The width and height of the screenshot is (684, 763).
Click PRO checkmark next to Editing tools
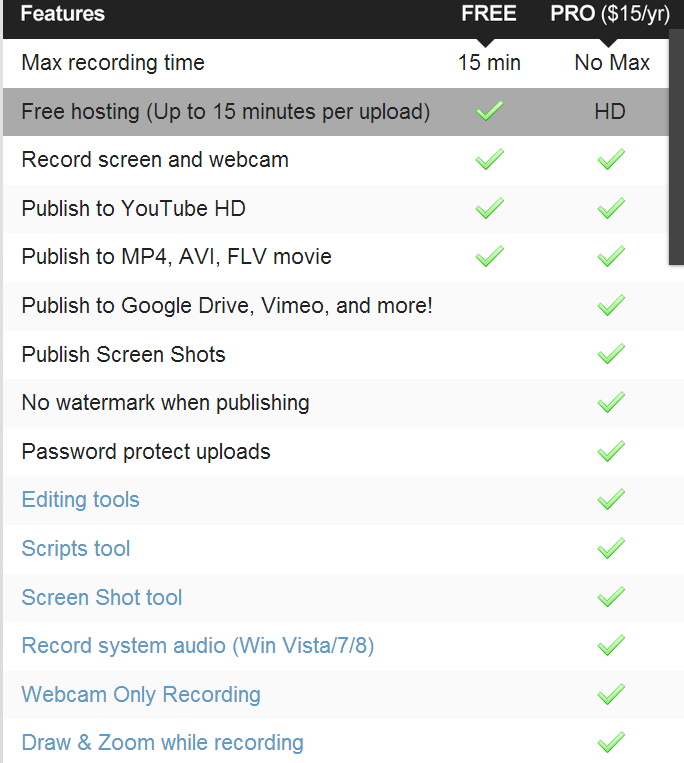click(x=611, y=499)
